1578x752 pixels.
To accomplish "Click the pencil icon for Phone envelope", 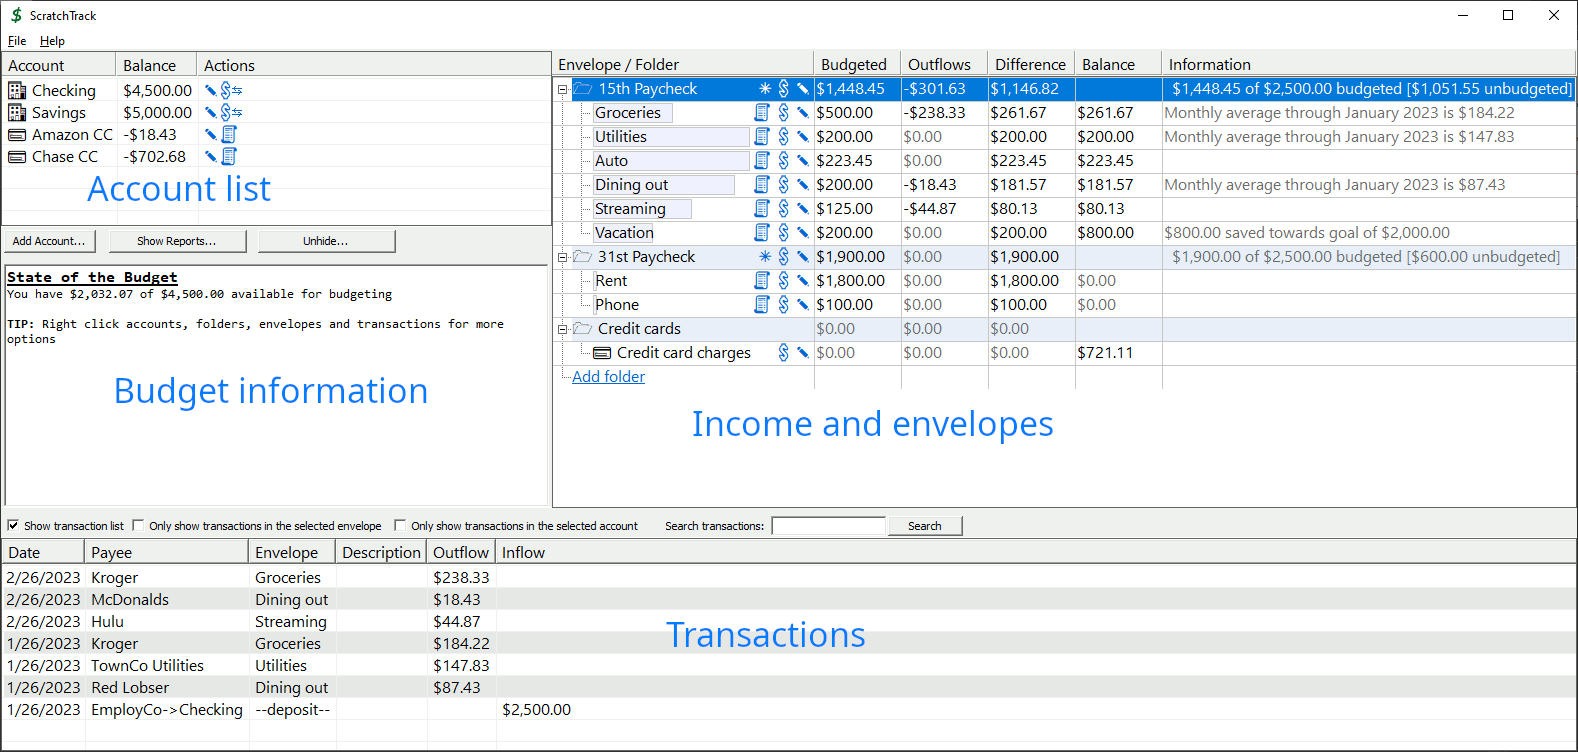I will 802,305.
